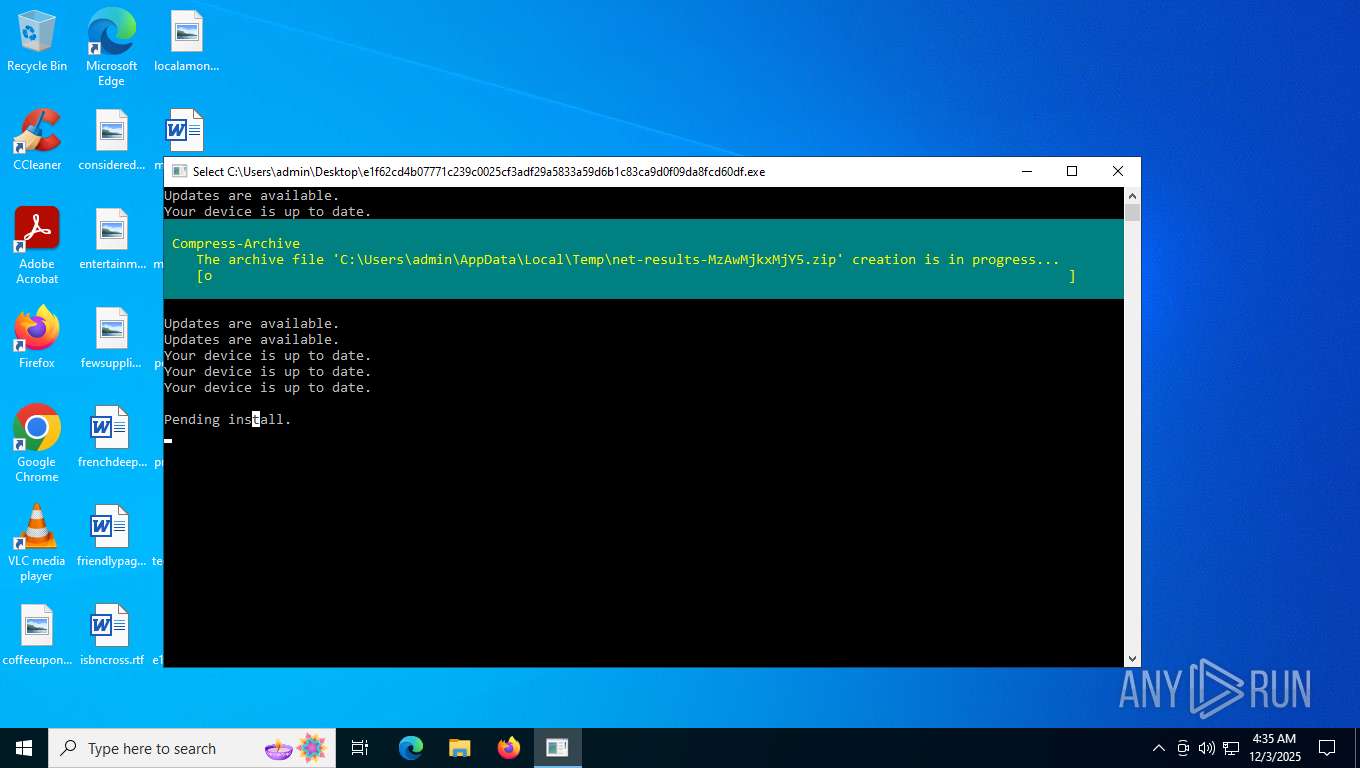Viewport: 1360px width, 768px height.
Task: Switch to the running console app in taskbar
Action: click(x=557, y=748)
